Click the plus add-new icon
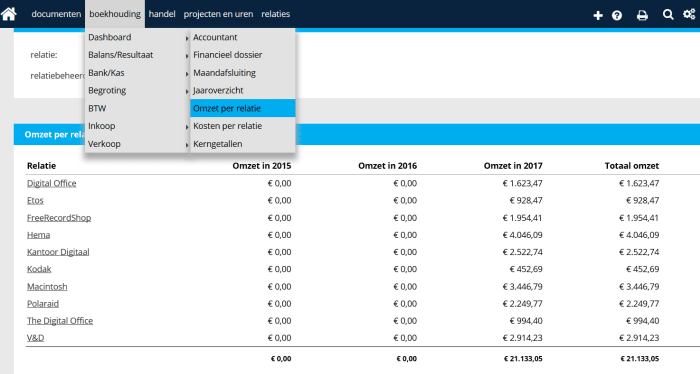The width and height of the screenshot is (700, 374). 598,16
